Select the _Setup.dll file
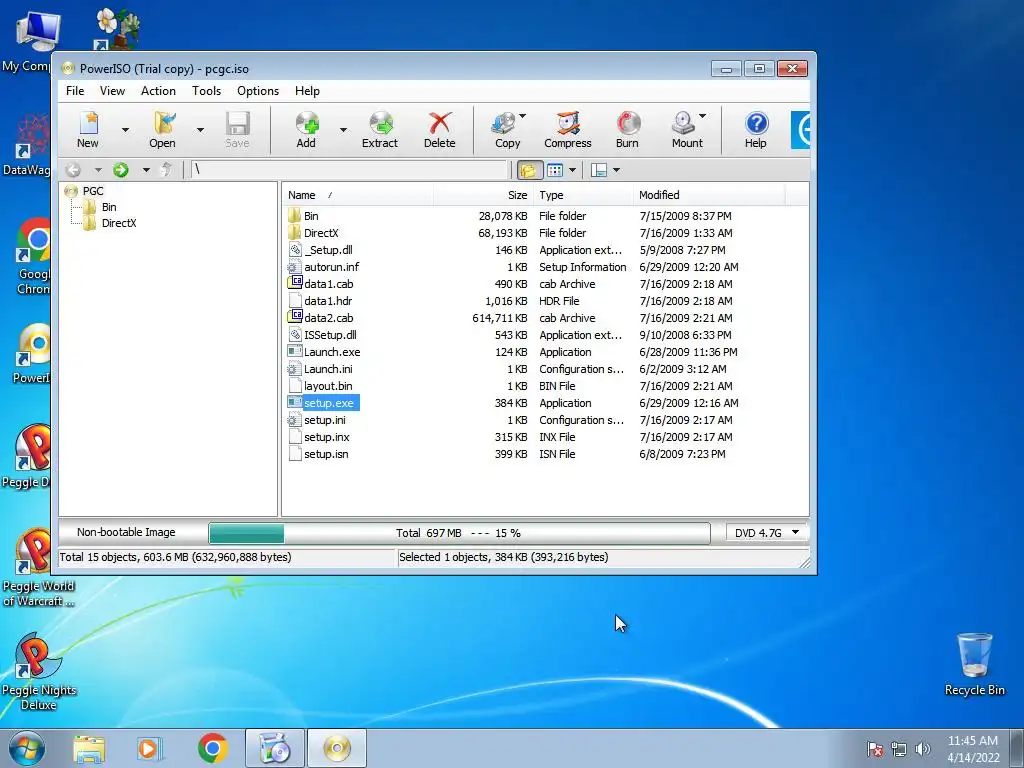The width and height of the screenshot is (1024, 768). pos(328,250)
